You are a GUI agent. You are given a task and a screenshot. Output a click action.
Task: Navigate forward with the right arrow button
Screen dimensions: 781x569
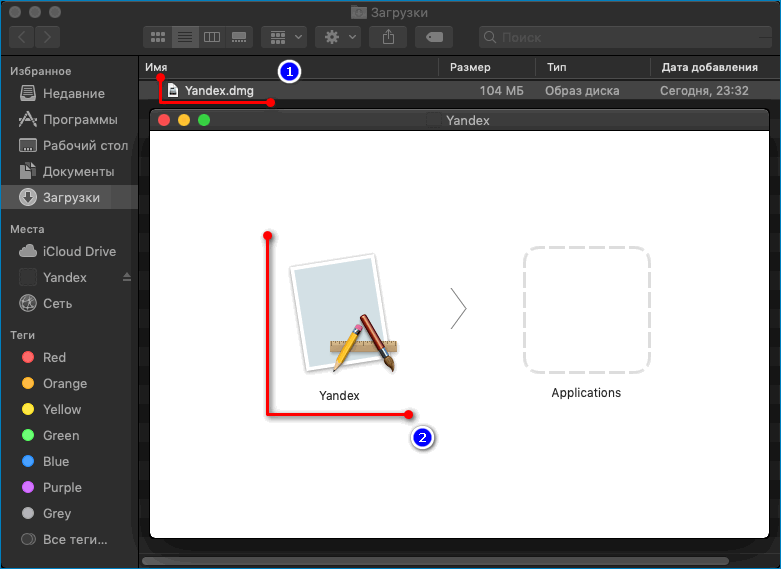pyautogui.click(x=47, y=37)
